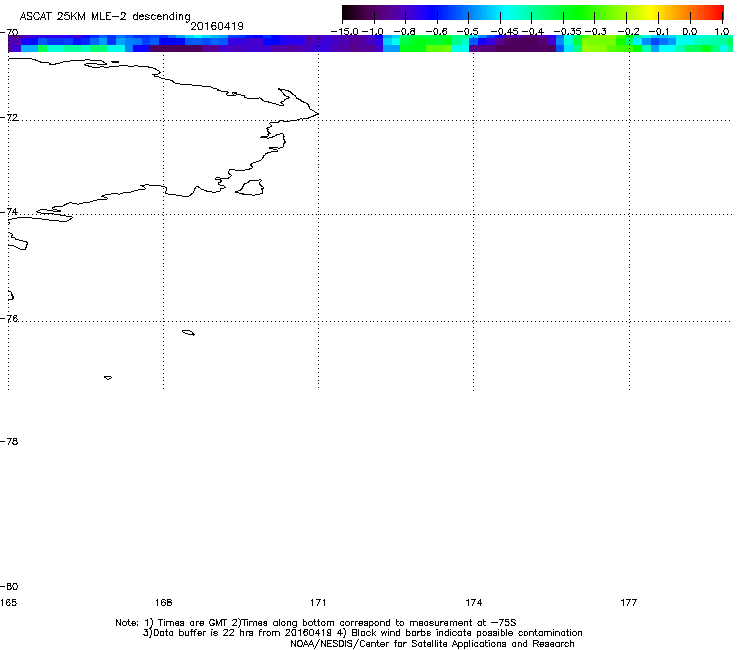Pick the red end of the color bar

coord(717,12)
